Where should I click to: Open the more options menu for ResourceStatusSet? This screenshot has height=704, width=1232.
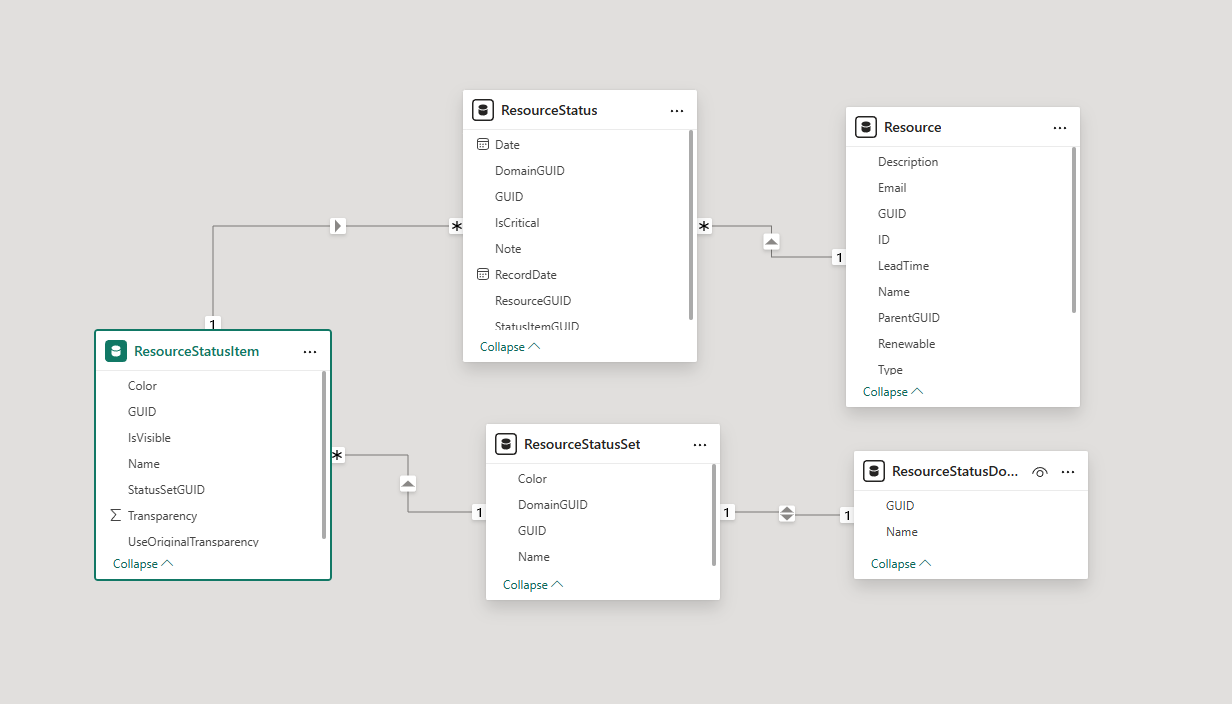point(700,445)
